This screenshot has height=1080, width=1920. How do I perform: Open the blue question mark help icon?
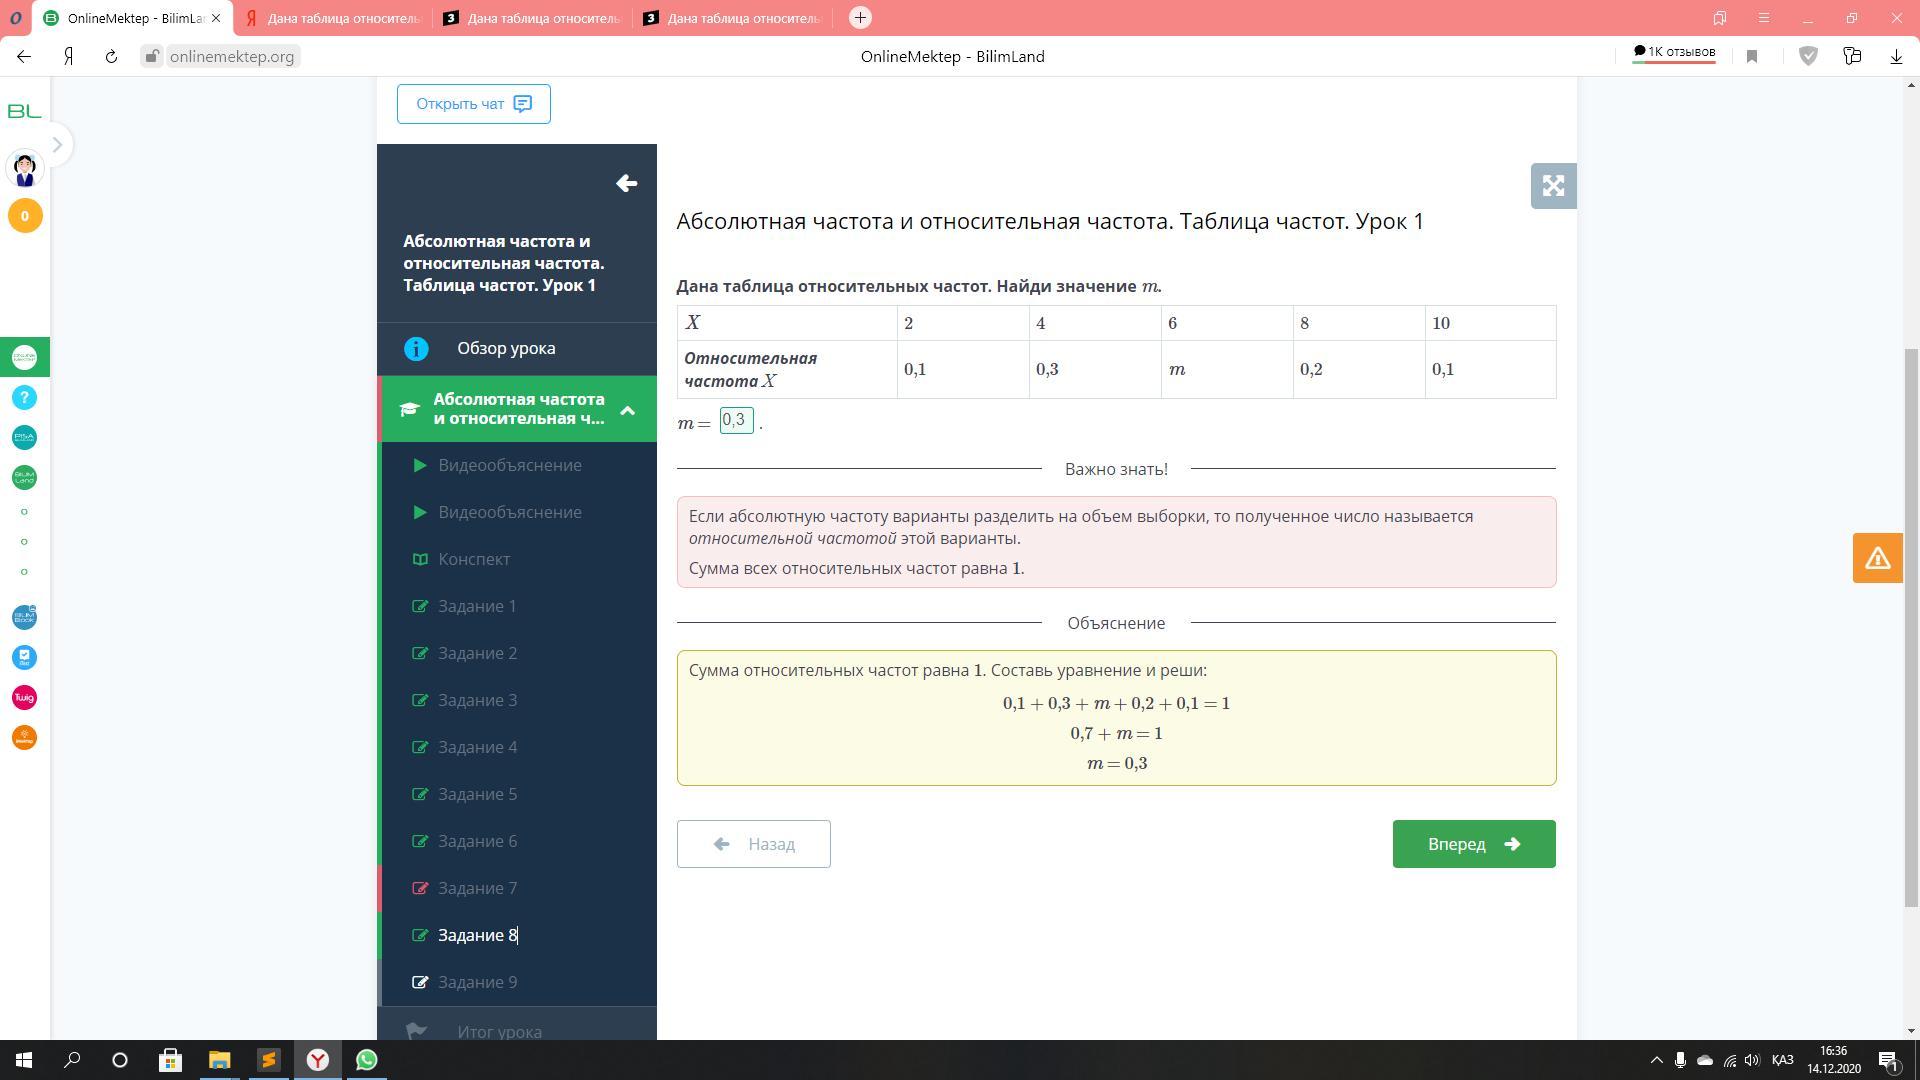pos(25,398)
